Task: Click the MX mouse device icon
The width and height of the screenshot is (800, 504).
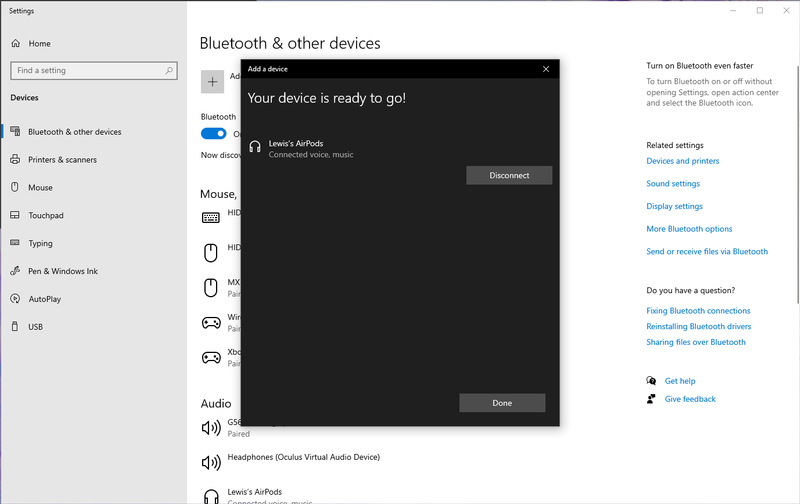Action: [211, 288]
